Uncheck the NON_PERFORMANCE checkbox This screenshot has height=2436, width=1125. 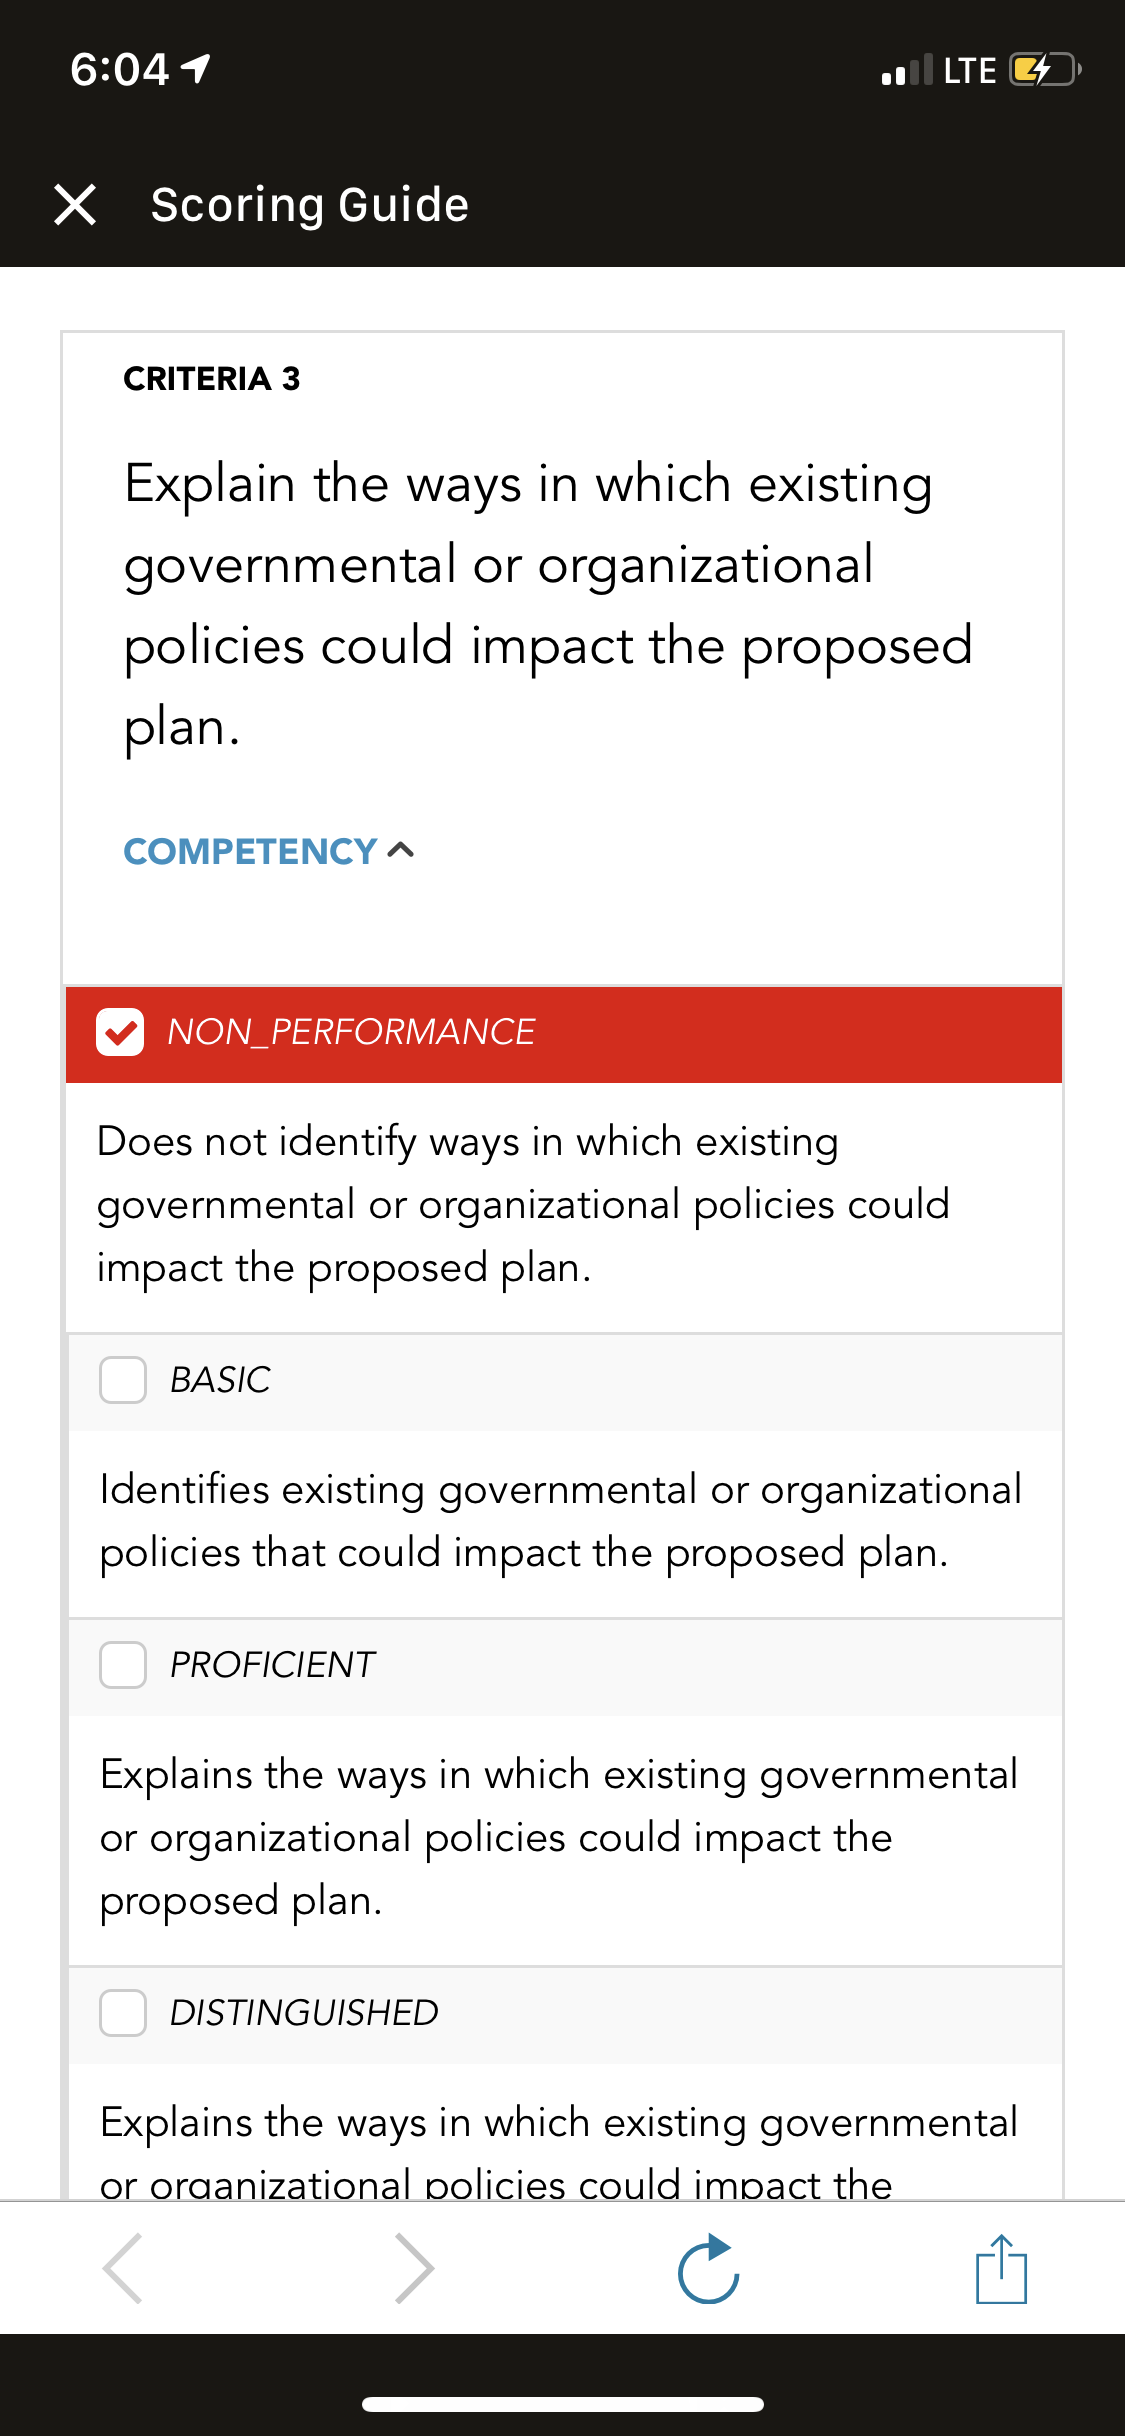click(120, 1032)
